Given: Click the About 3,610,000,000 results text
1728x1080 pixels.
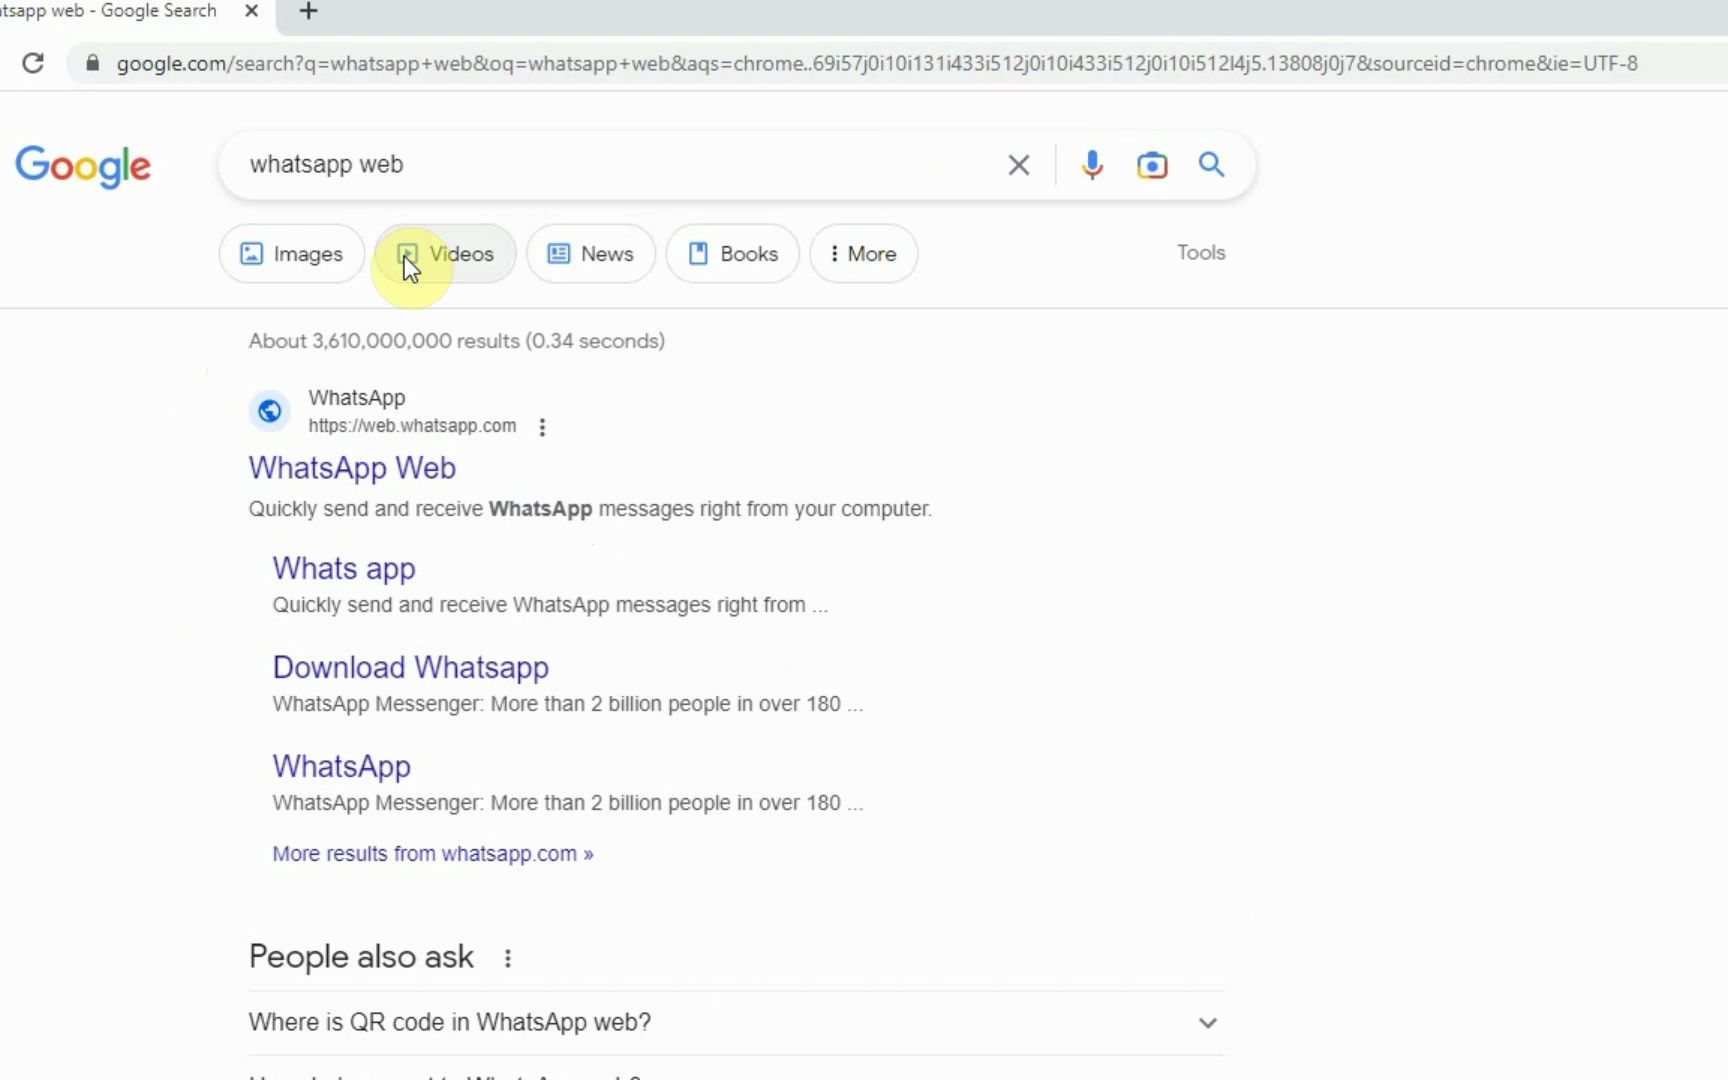Looking at the screenshot, I should [x=457, y=341].
